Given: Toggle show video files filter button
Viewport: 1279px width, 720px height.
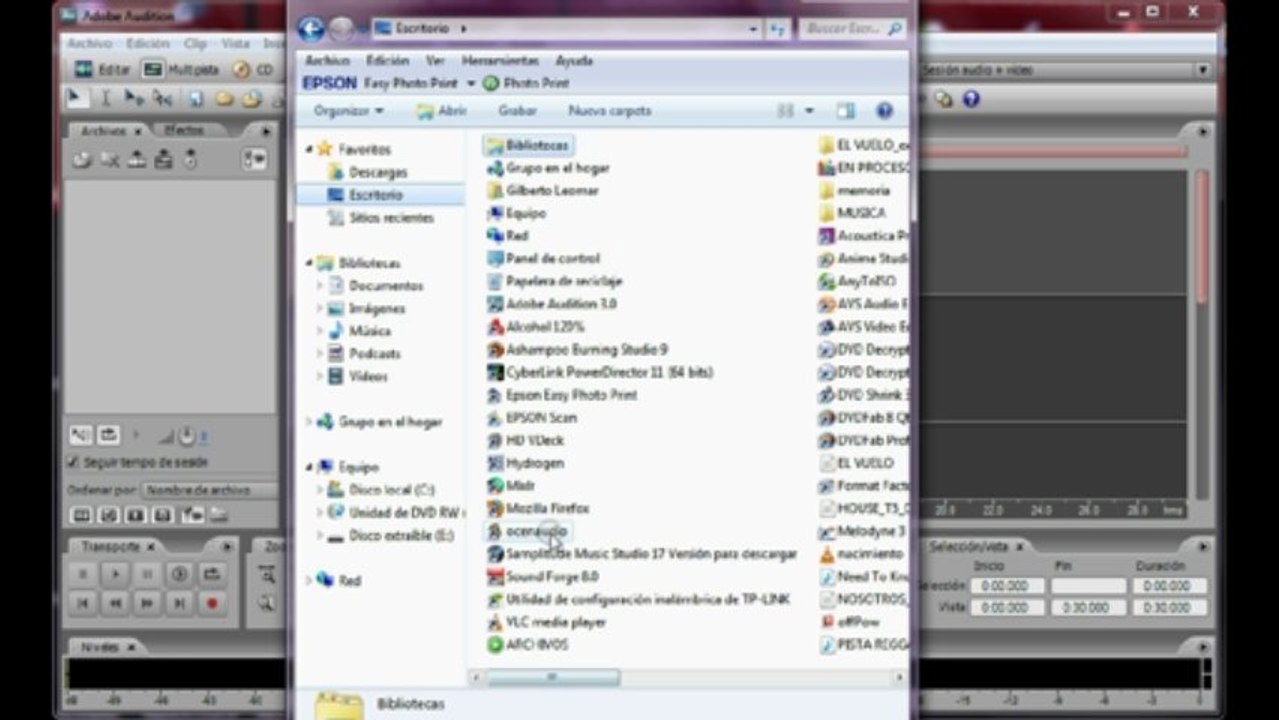Looking at the screenshot, I should (x=135, y=515).
